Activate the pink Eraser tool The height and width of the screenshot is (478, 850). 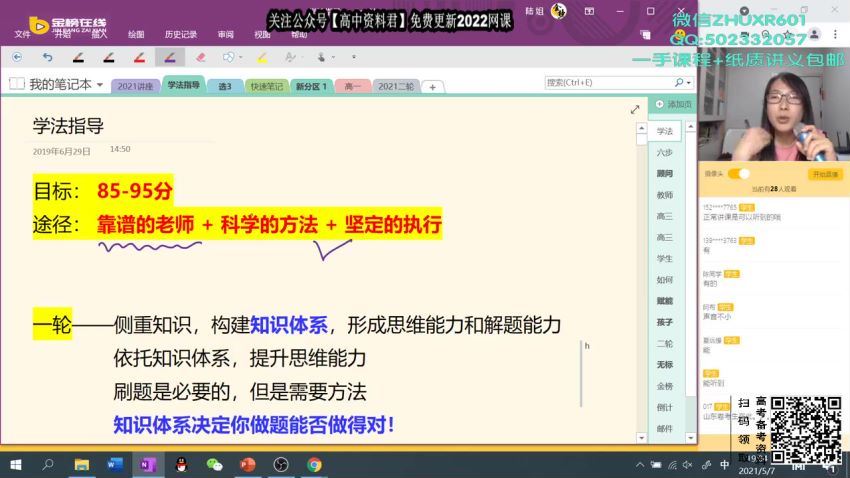[201, 57]
